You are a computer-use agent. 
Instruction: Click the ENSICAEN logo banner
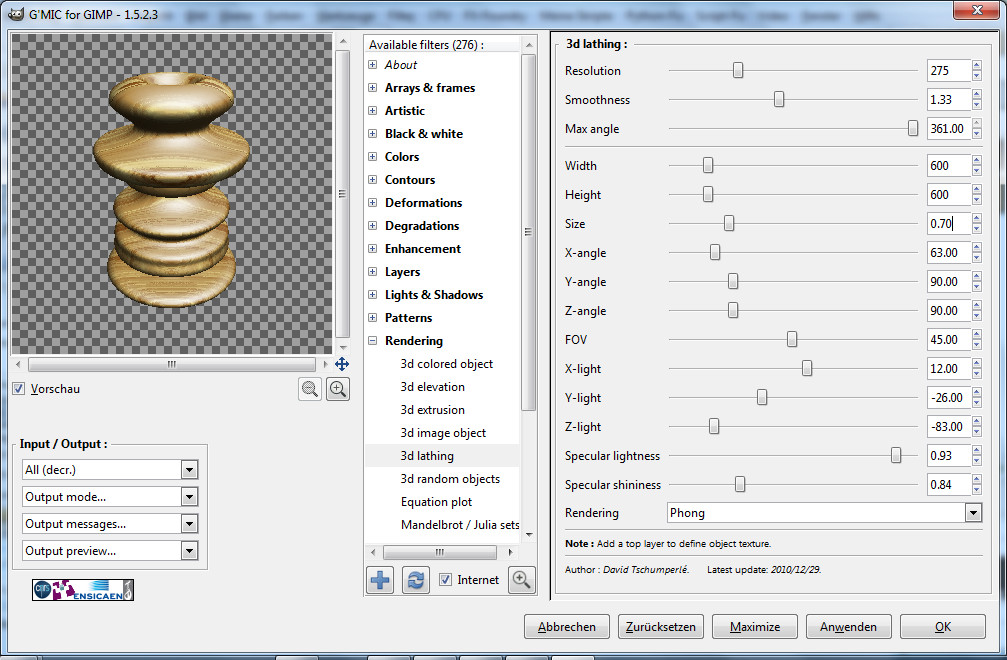[x=83, y=590]
